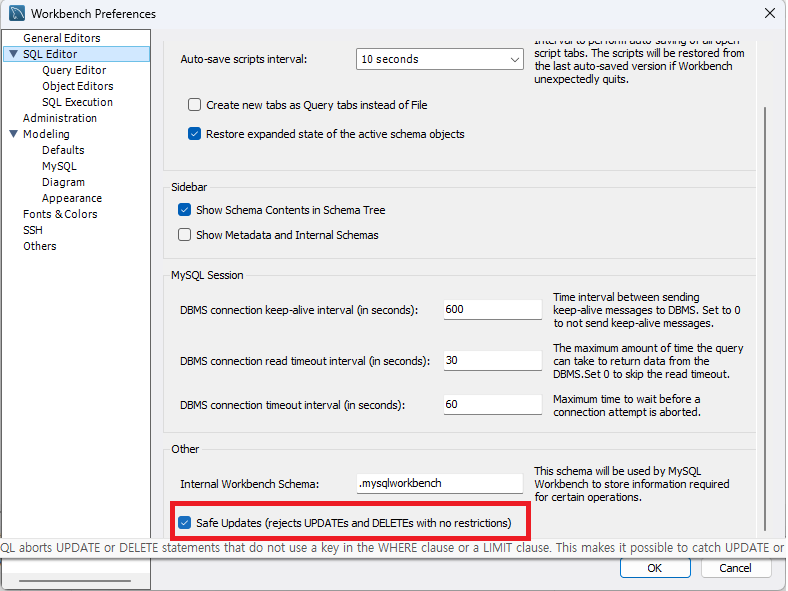Viewport: 788px width, 591px height.
Task: Open Modeling Diagram preferences
Action: tap(63, 182)
